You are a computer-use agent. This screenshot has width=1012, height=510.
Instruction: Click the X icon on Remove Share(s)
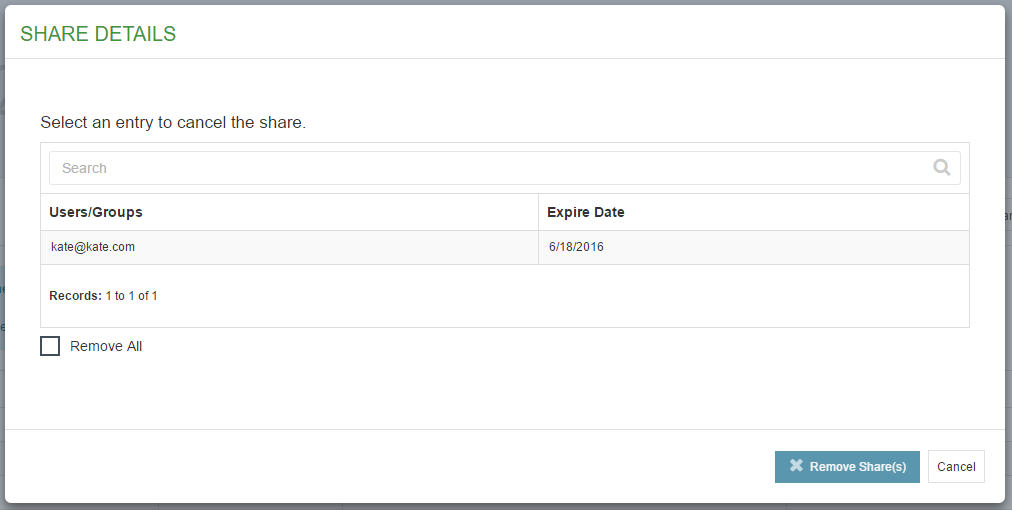pyautogui.click(x=796, y=465)
